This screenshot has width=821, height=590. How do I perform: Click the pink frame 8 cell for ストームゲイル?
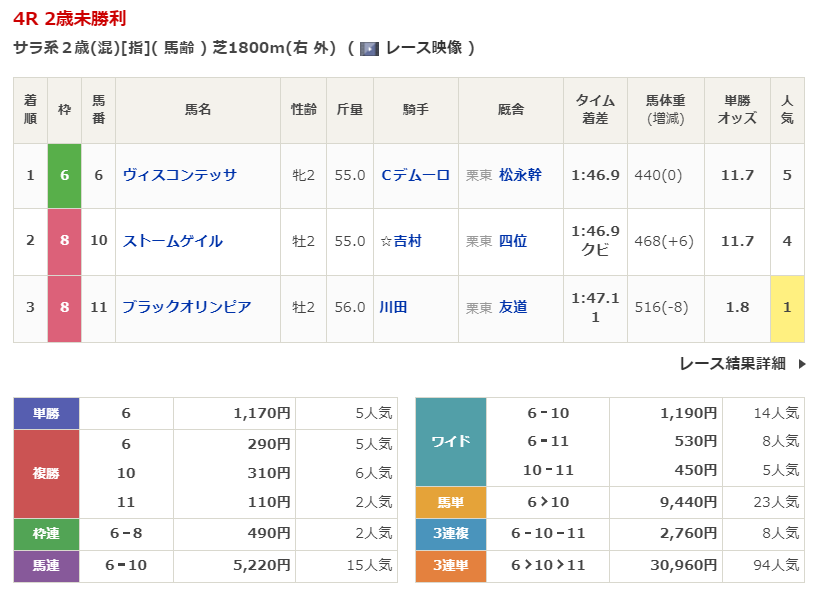point(64,241)
